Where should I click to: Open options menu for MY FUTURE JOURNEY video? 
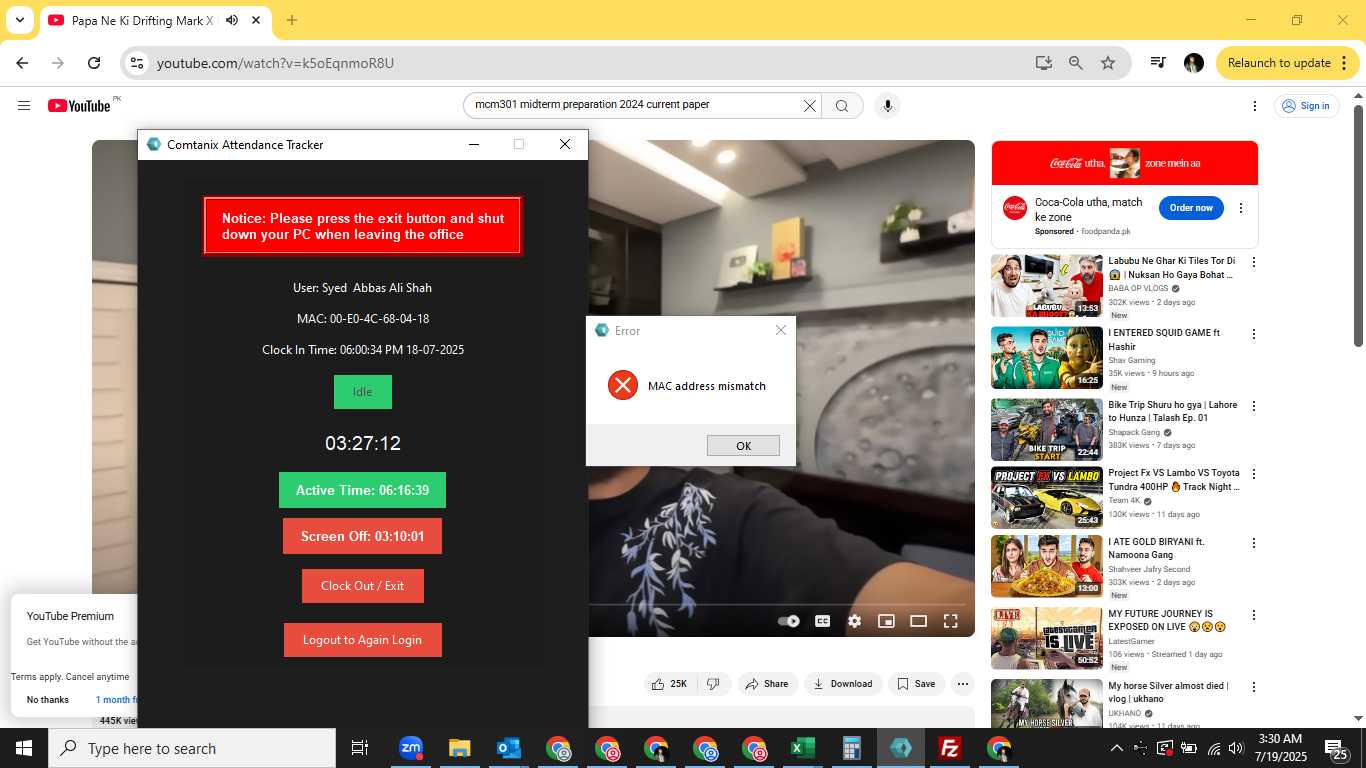tap(1254, 616)
